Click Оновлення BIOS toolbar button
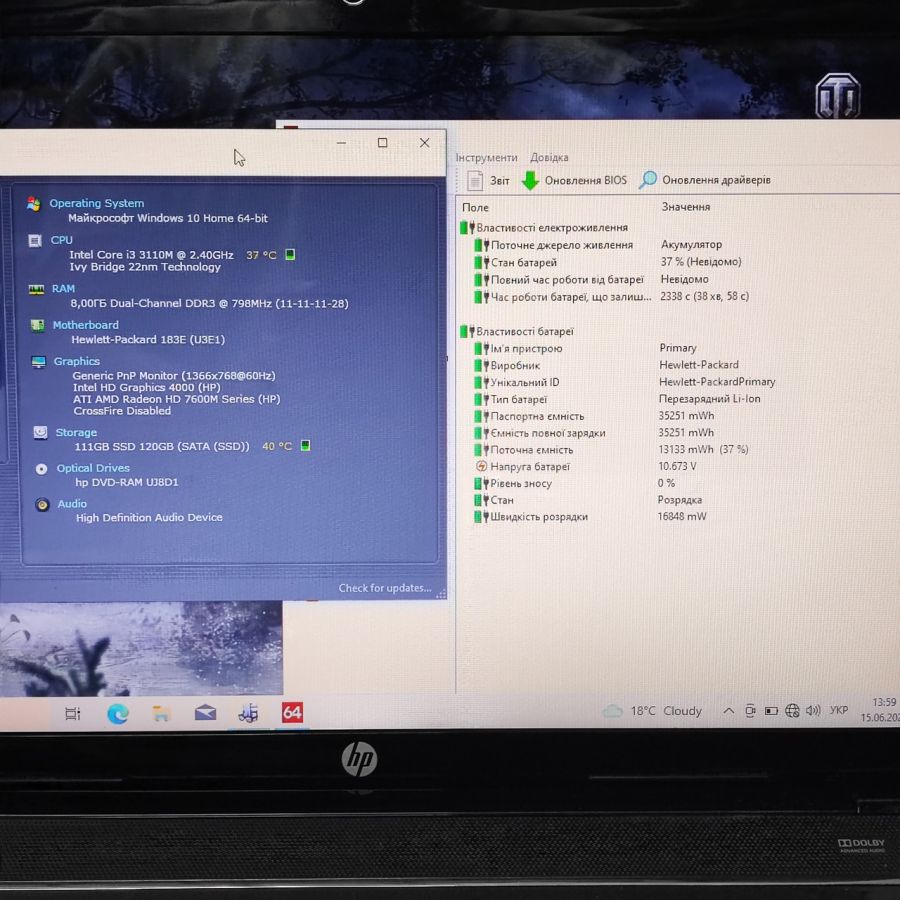900x900 pixels. 575,180
